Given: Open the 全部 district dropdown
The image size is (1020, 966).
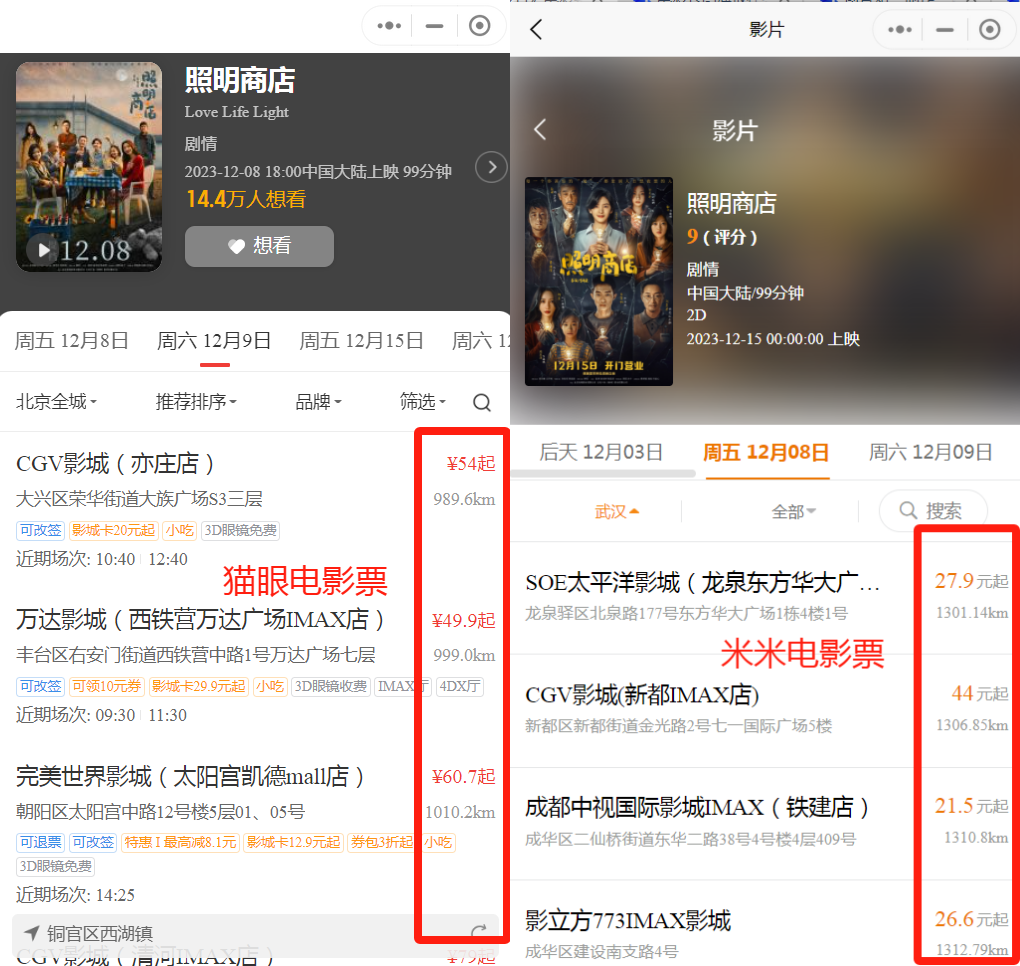Looking at the screenshot, I should click(x=794, y=512).
